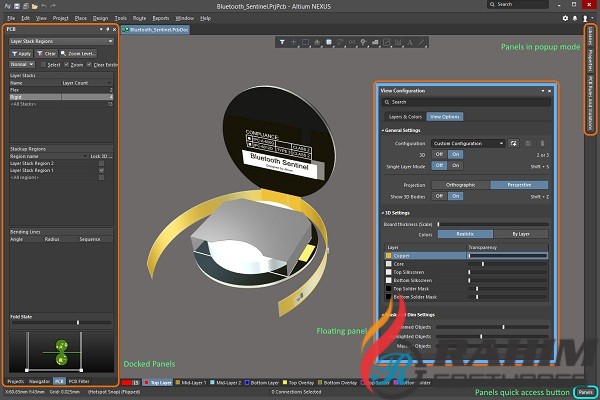Click the red current-layer swatch beside LS
The width and height of the screenshot is (600, 400).
[x=126, y=382]
